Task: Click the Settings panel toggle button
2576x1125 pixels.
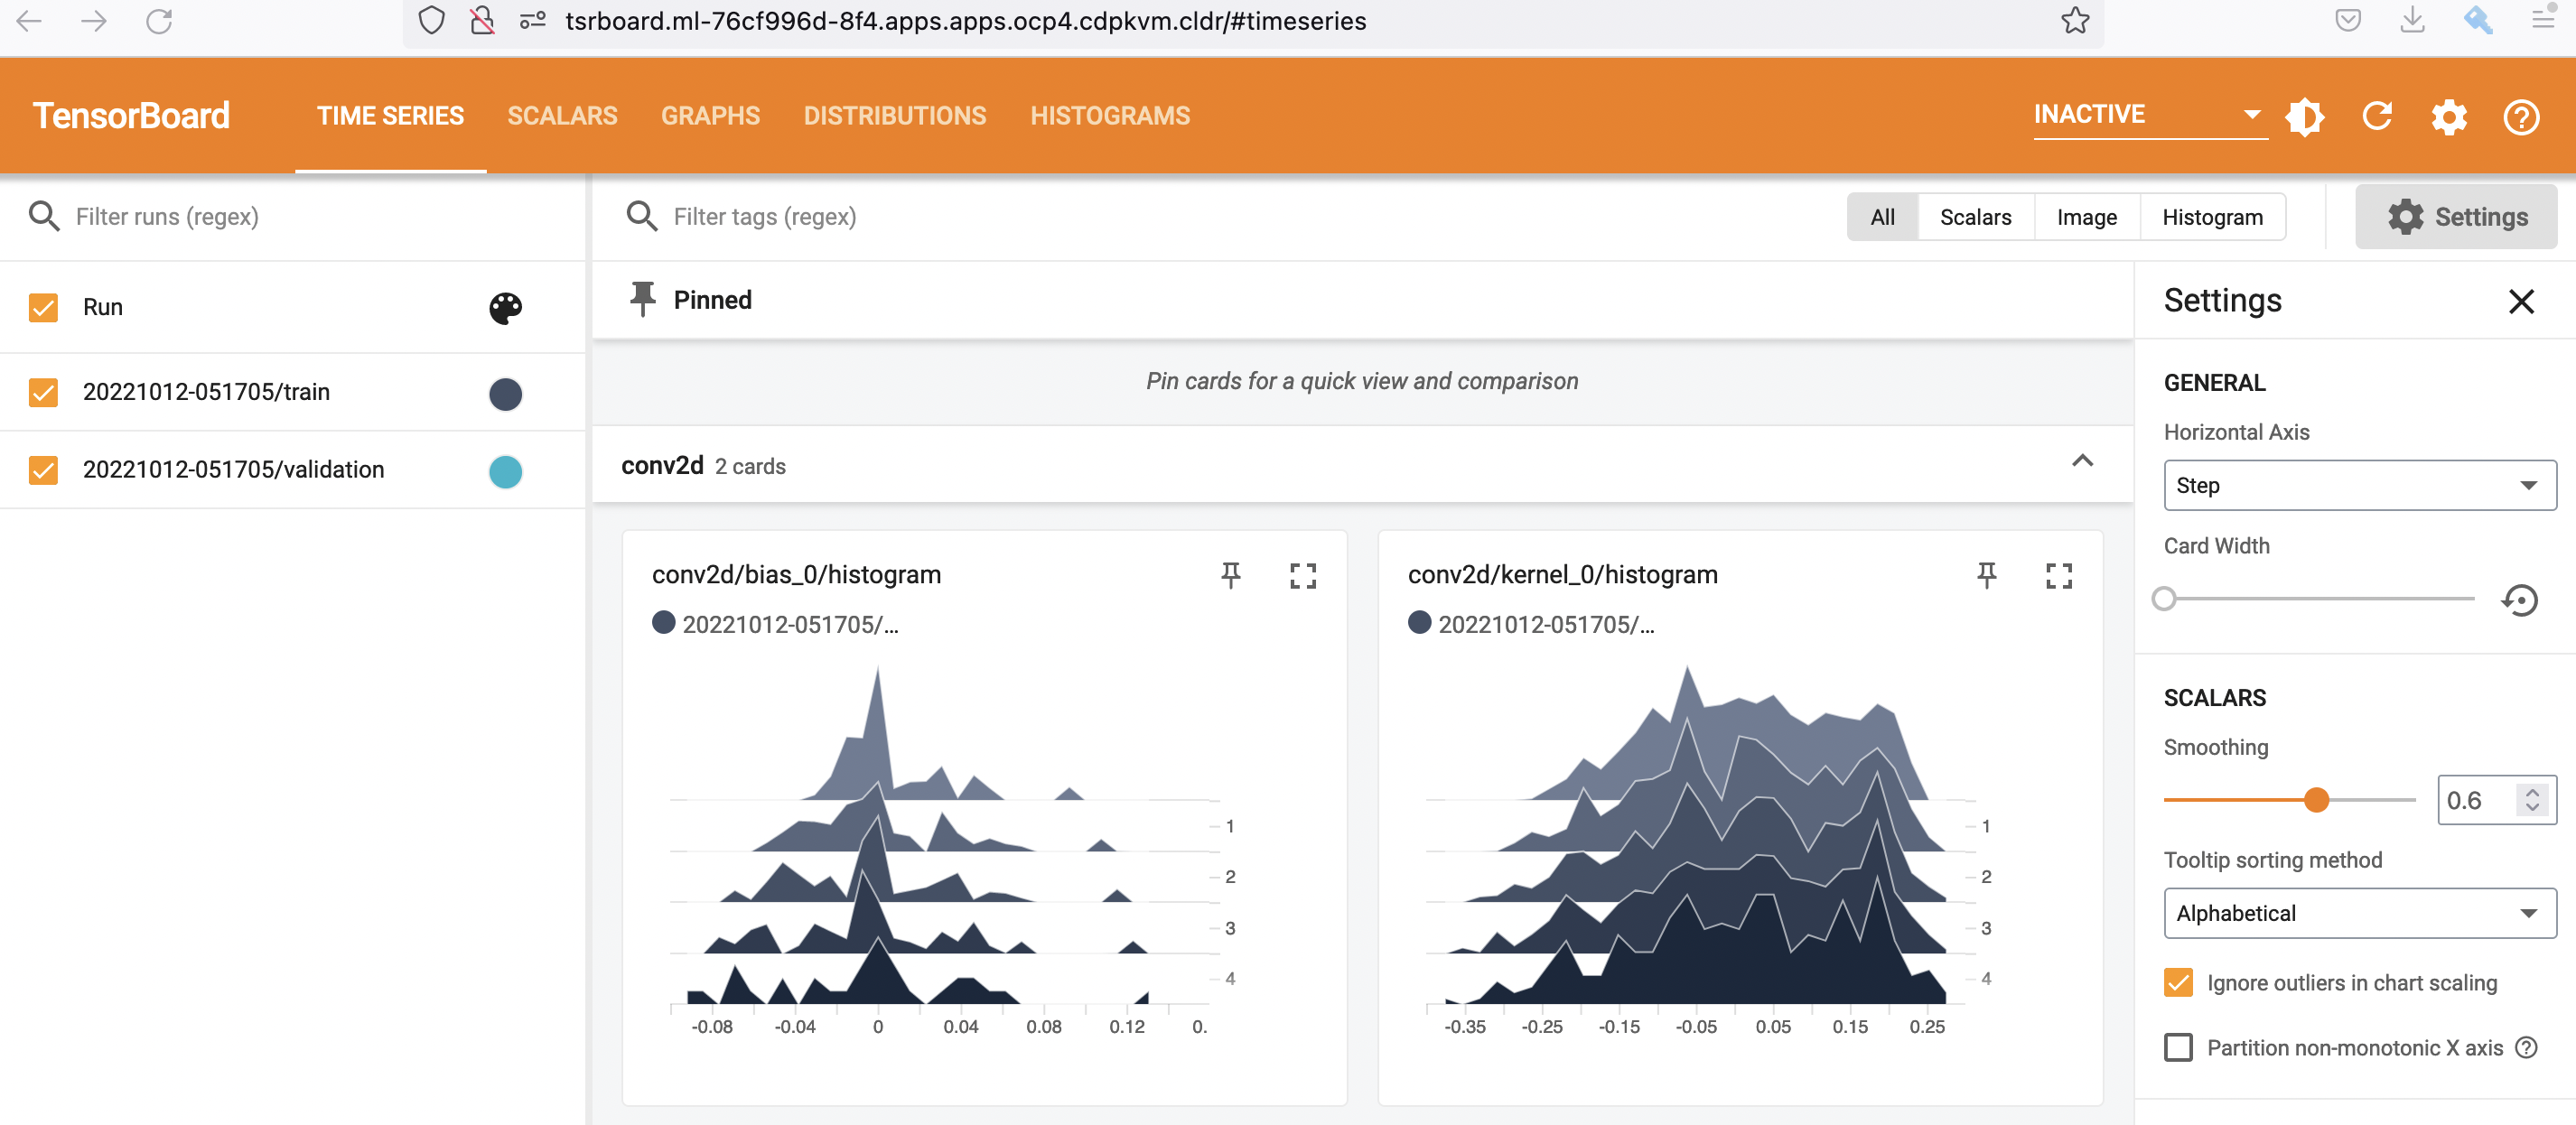Action: coord(2456,217)
